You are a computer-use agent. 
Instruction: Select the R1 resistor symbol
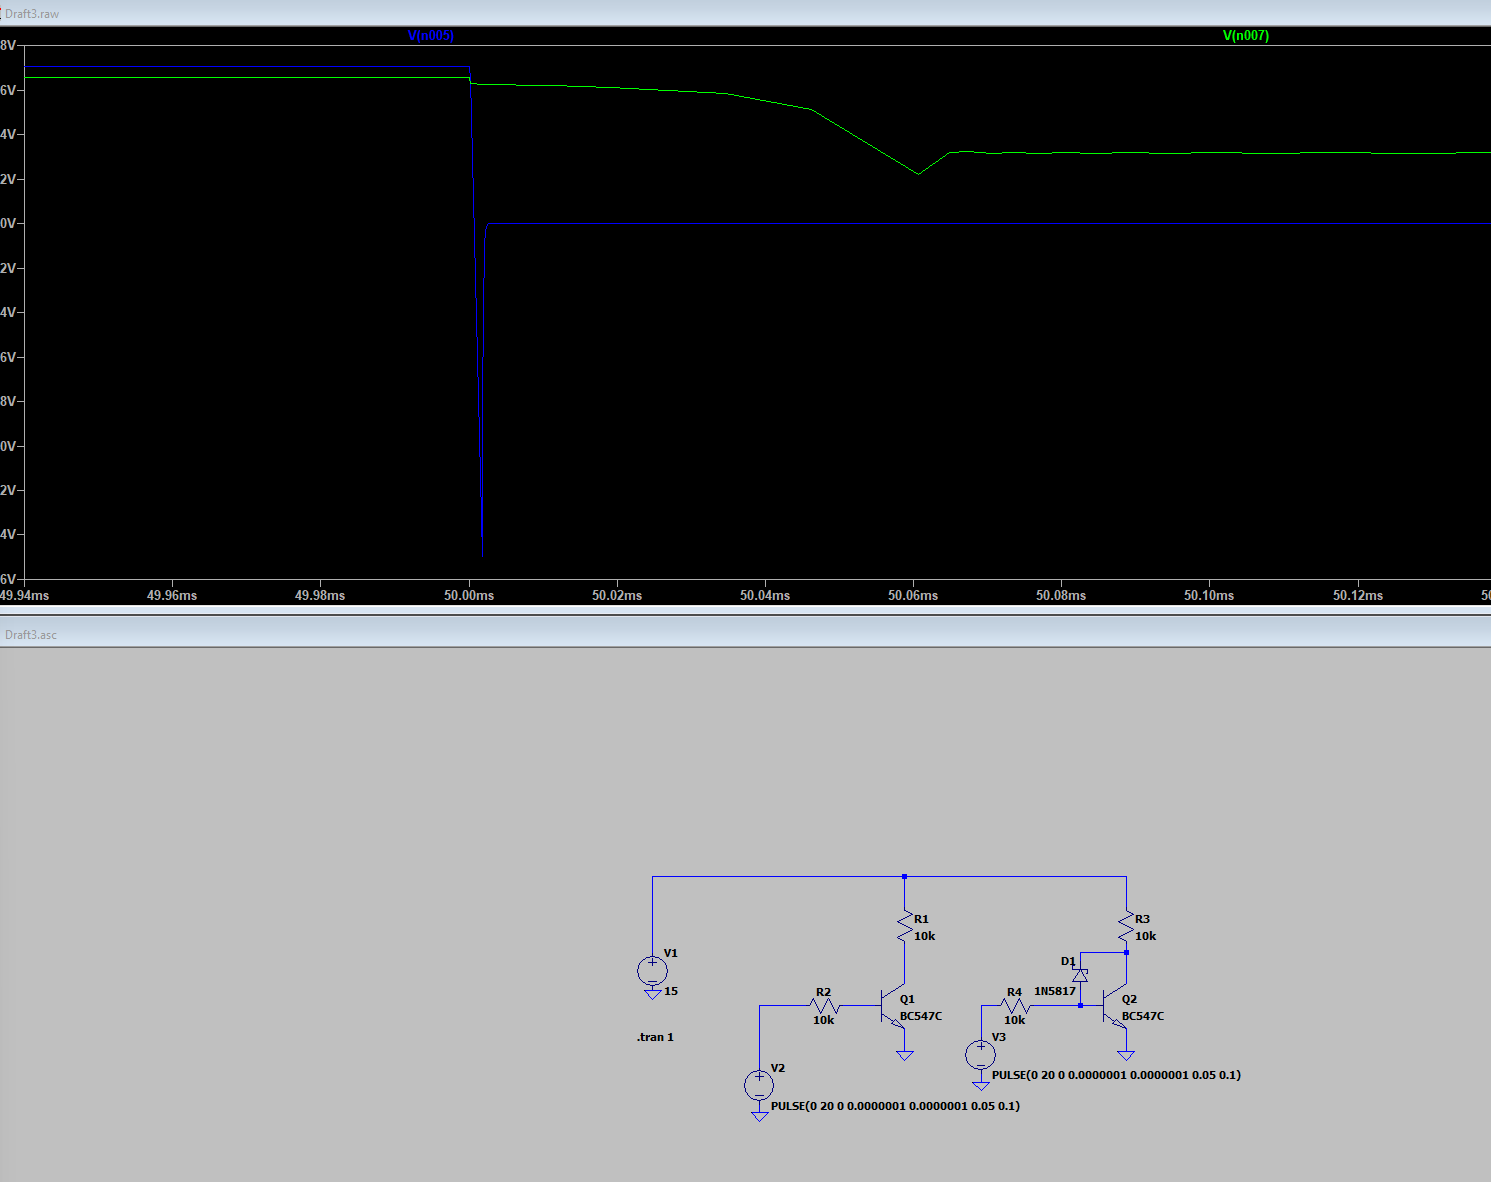pyautogui.click(x=905, y=926)
